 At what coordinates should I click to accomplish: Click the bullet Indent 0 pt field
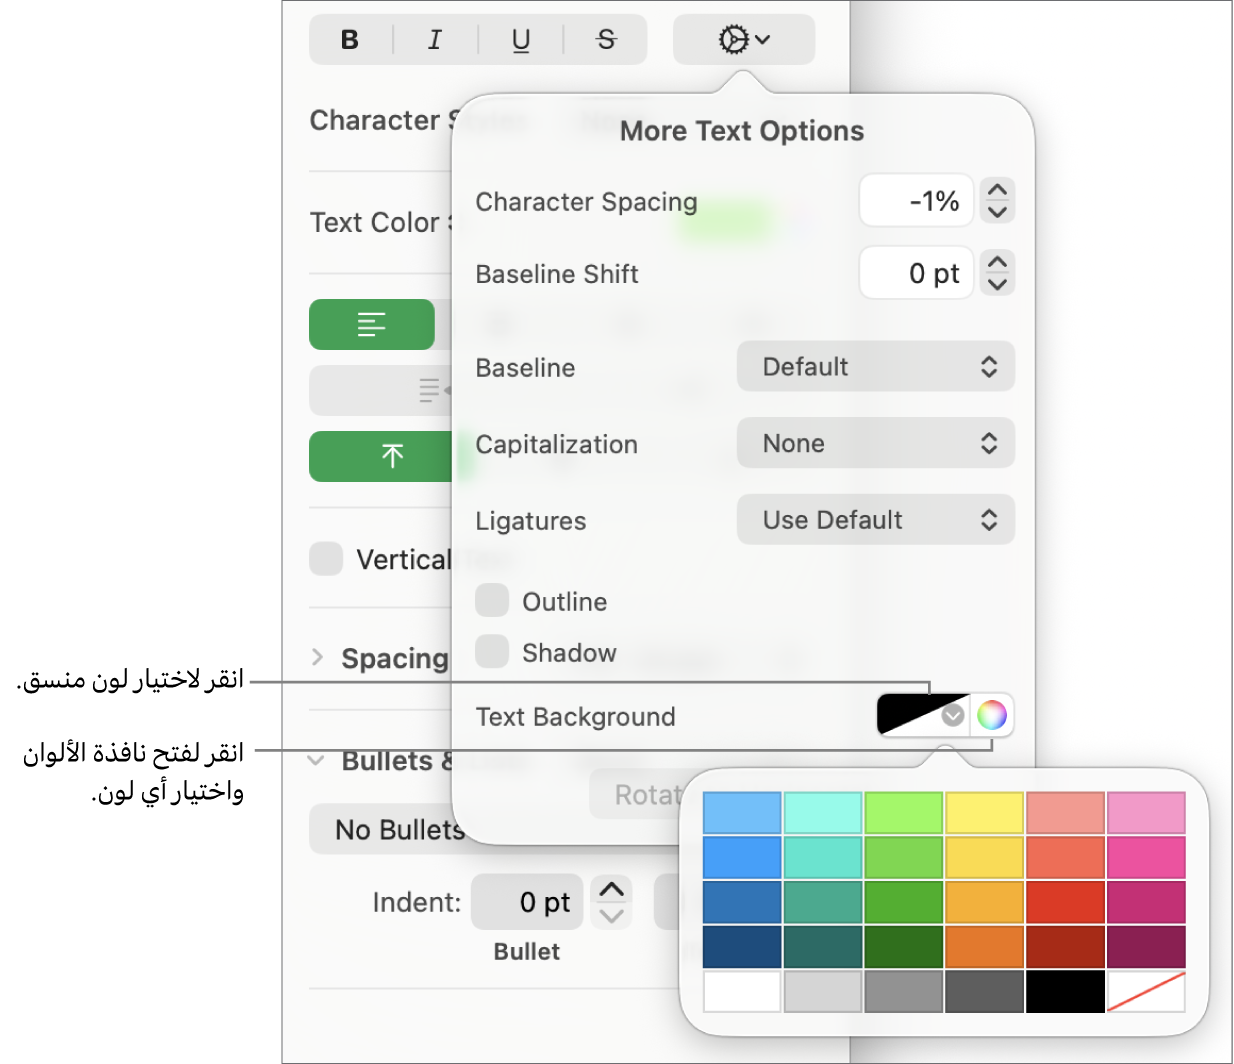point(529,902)
